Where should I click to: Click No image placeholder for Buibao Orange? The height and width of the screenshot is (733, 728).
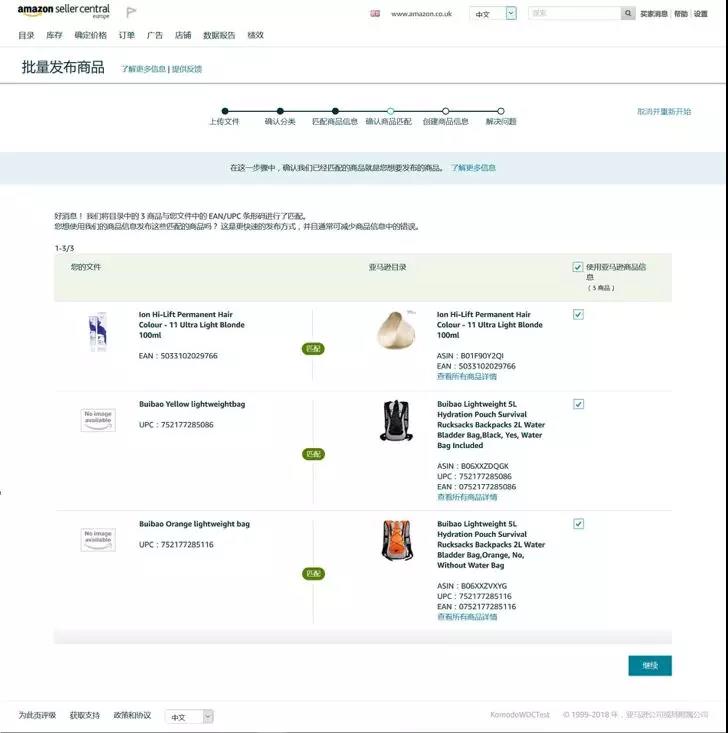98,540
